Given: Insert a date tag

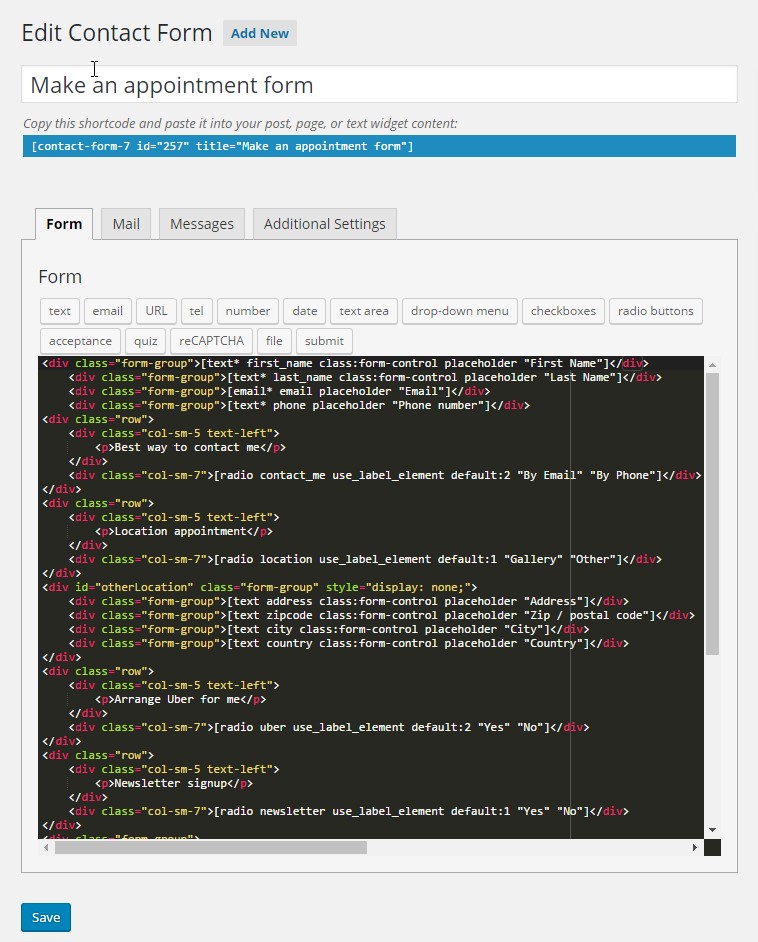Looking at the screenshot, I should (x=305, y=311).
